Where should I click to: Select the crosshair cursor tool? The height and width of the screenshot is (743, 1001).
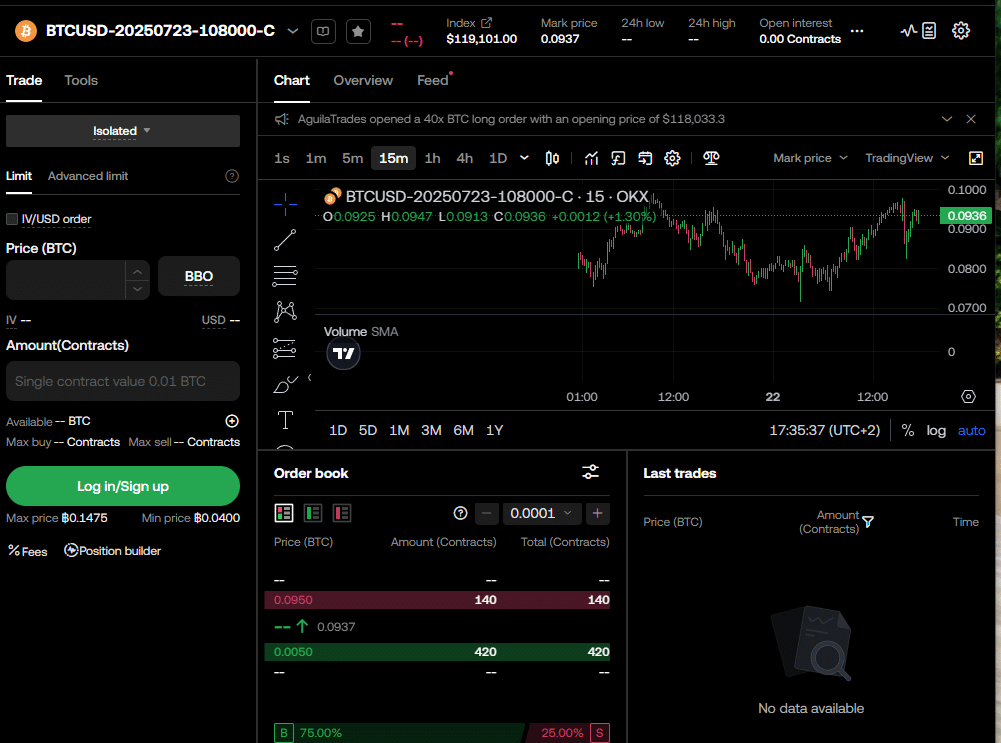[285, 204]
